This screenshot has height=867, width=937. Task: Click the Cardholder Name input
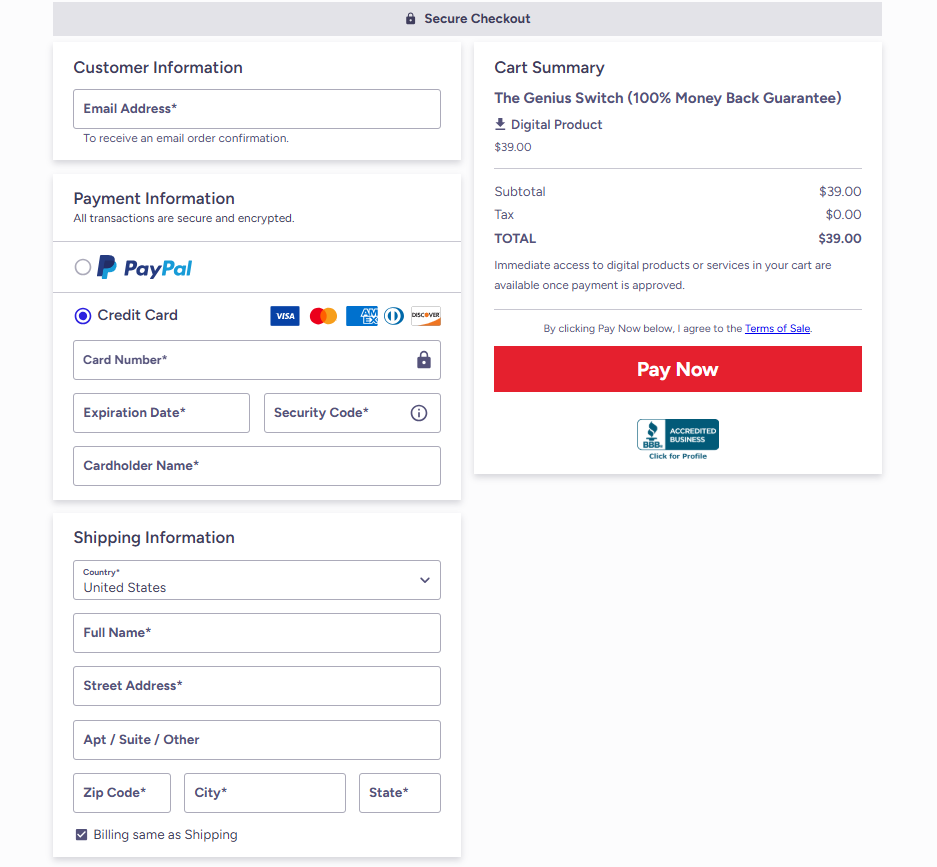pos(256,466)
